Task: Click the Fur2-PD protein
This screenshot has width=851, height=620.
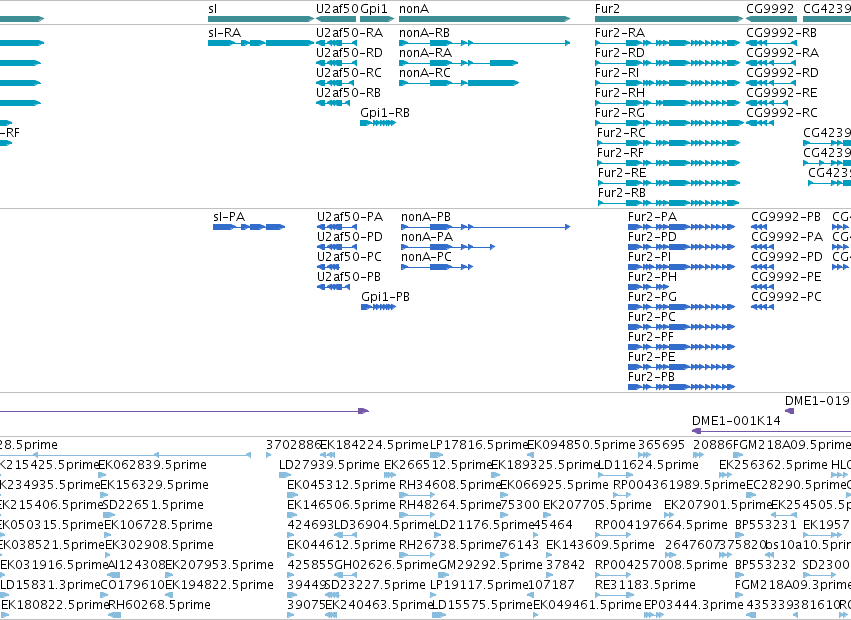Action: [x=652, y=237]
